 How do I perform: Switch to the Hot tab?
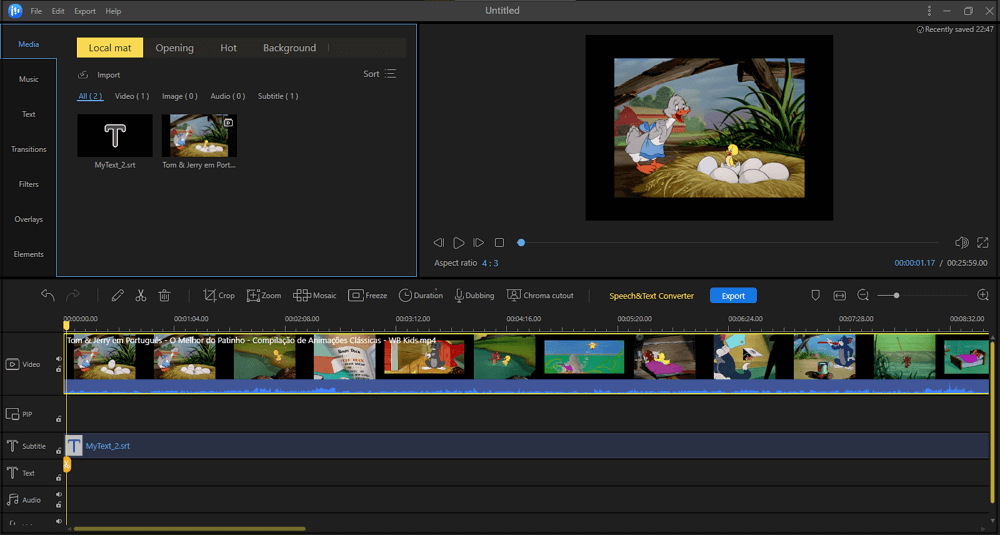point(228,48)
